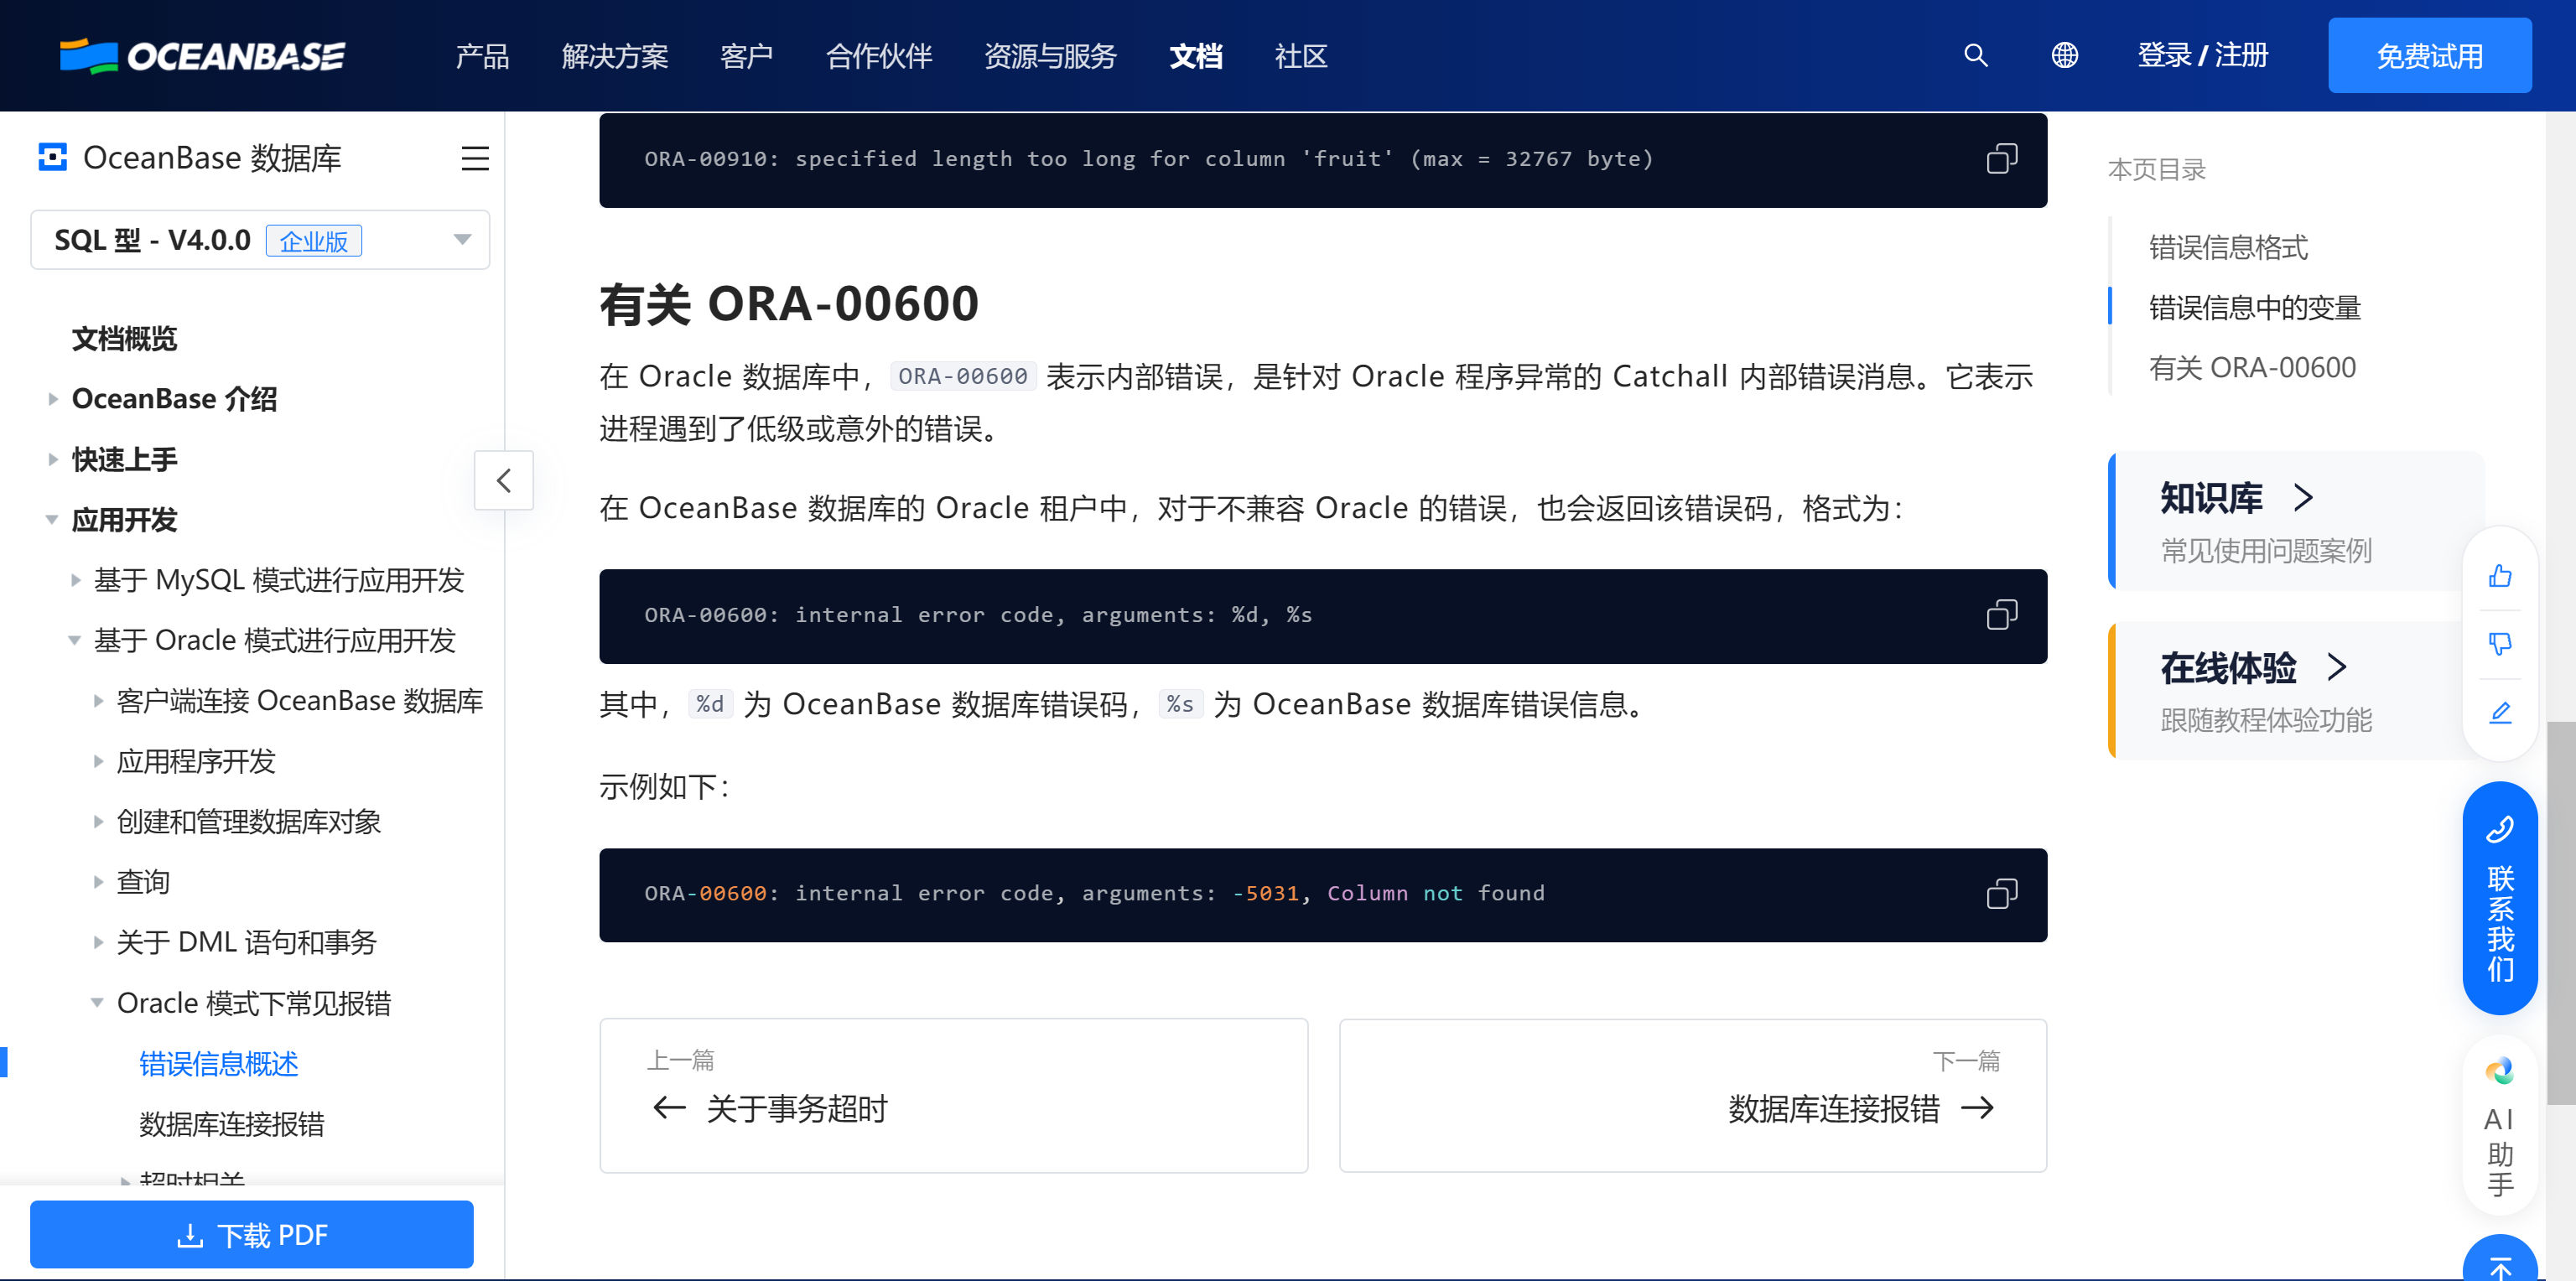2576x1281 pixels.
Task: Expand the 快速上手 tree node
Action: click(53, 460)
